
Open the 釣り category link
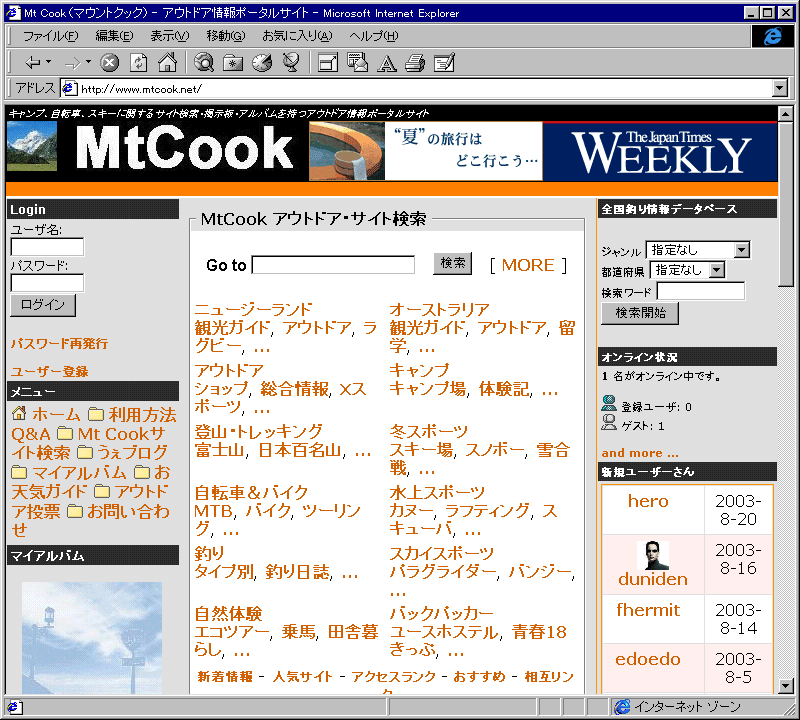coord(209,553)
